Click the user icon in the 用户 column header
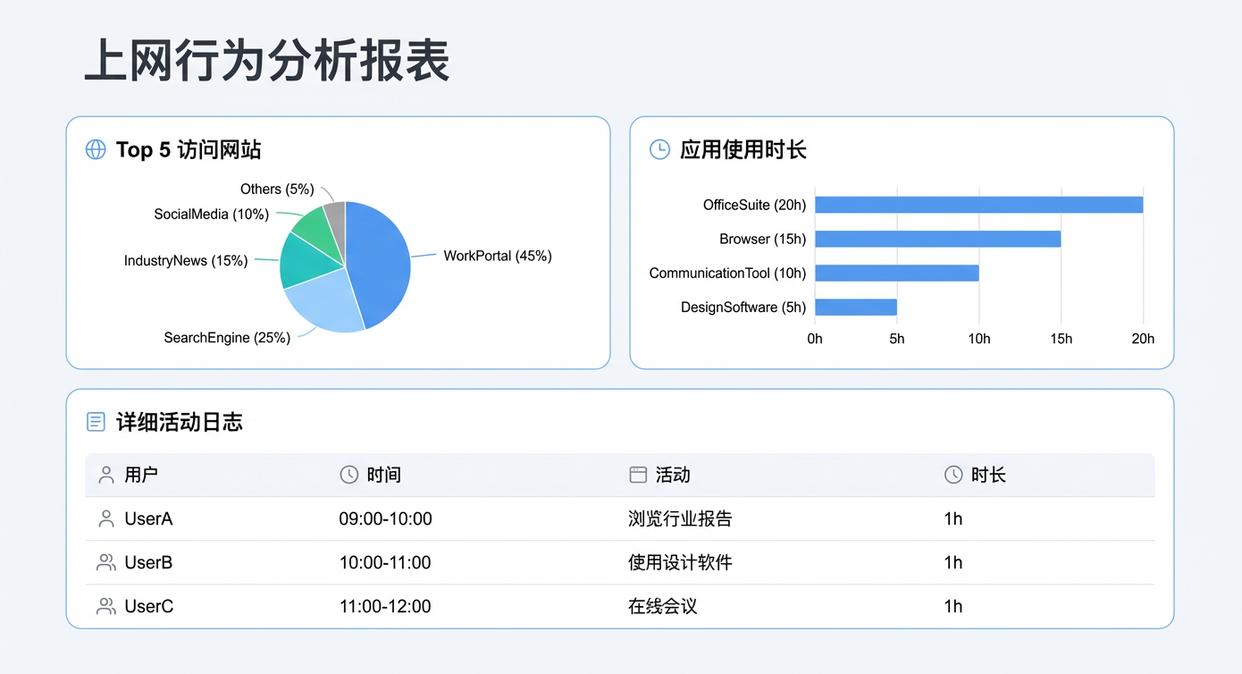Image resolution: width=1242 pixels, height=674 pixels. click(x=106, y=474)
